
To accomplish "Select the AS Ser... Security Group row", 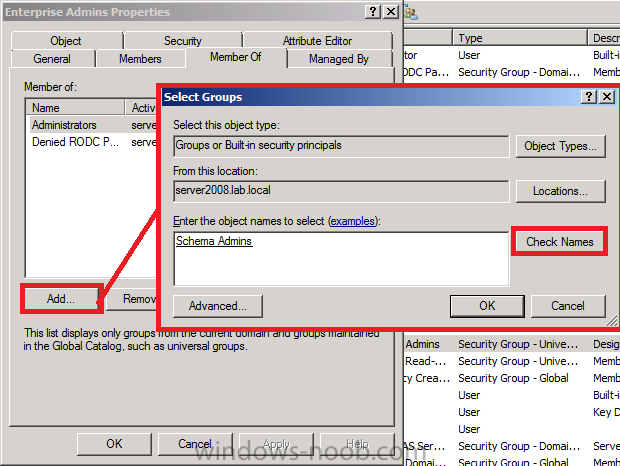I will (x=512, y=446).
